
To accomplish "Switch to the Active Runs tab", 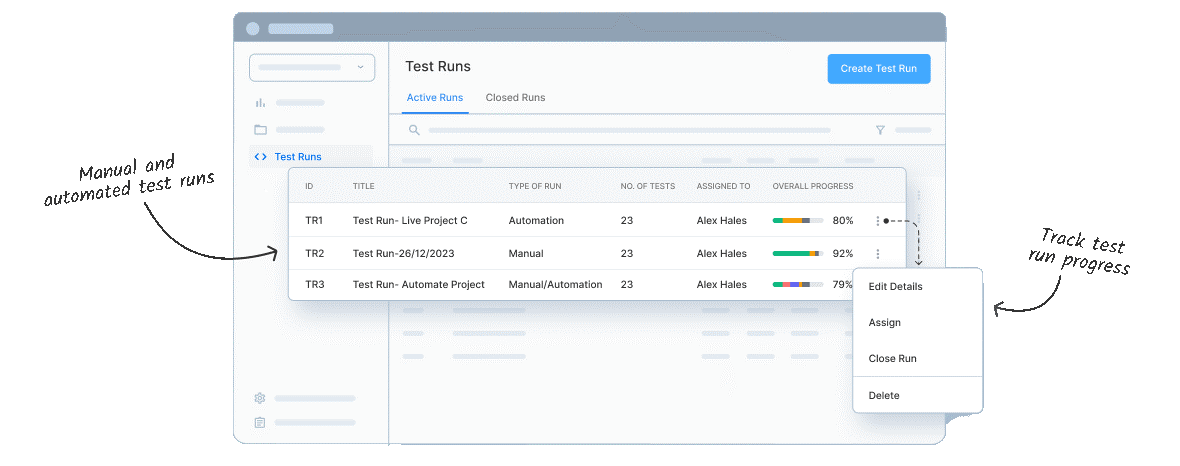I will [x=435, y=98].
